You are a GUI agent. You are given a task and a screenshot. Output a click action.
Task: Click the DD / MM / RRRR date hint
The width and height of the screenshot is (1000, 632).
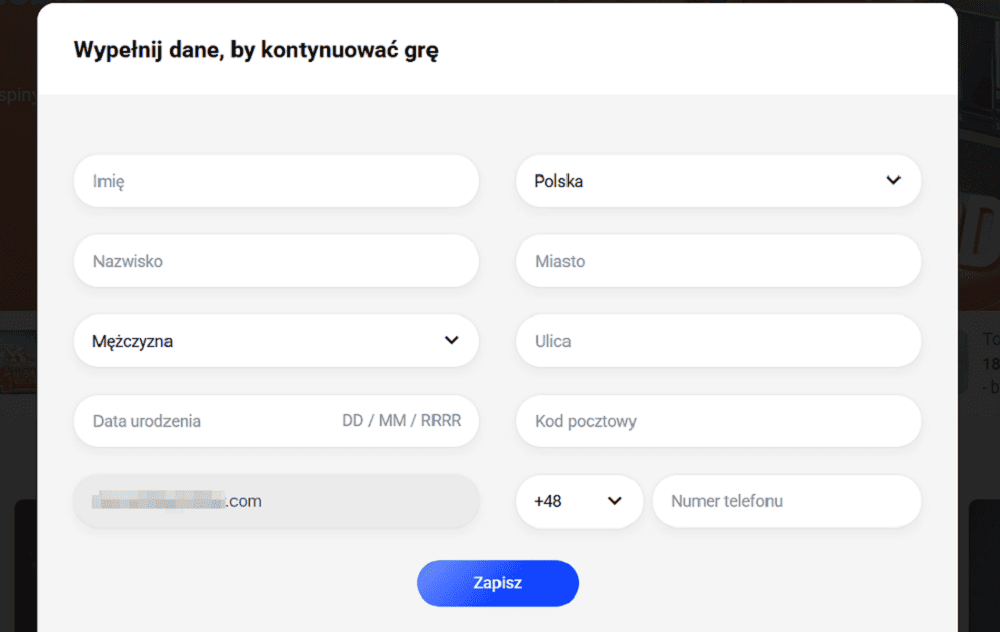[x=402, y=421]
